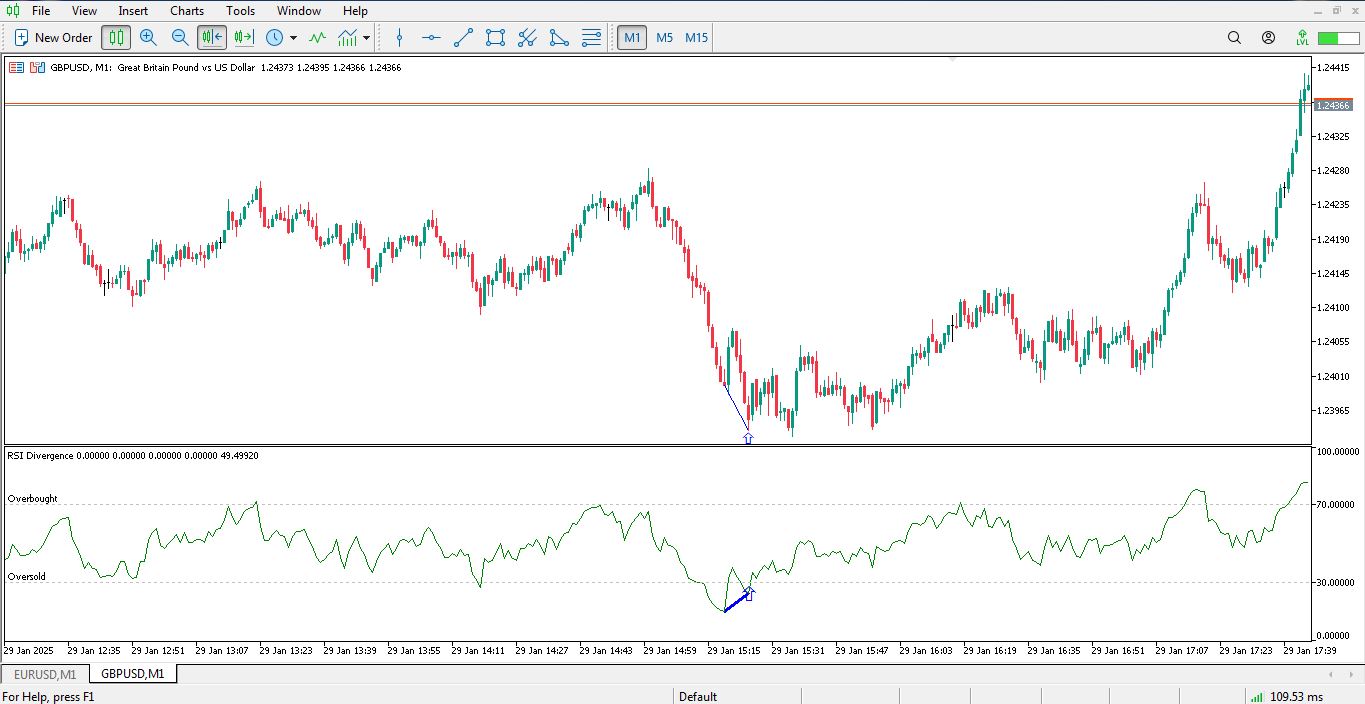
Task: Open the timeframe dropdown arrow
Action: click(293, 38)
